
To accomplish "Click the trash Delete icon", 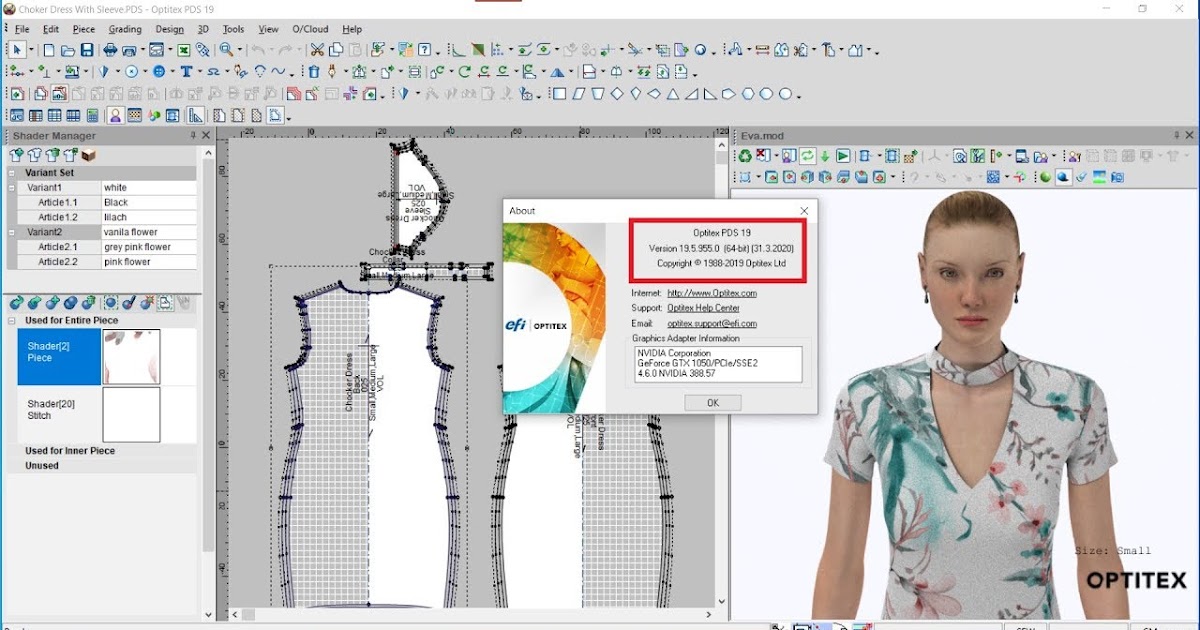I will [x=314, y=69].
